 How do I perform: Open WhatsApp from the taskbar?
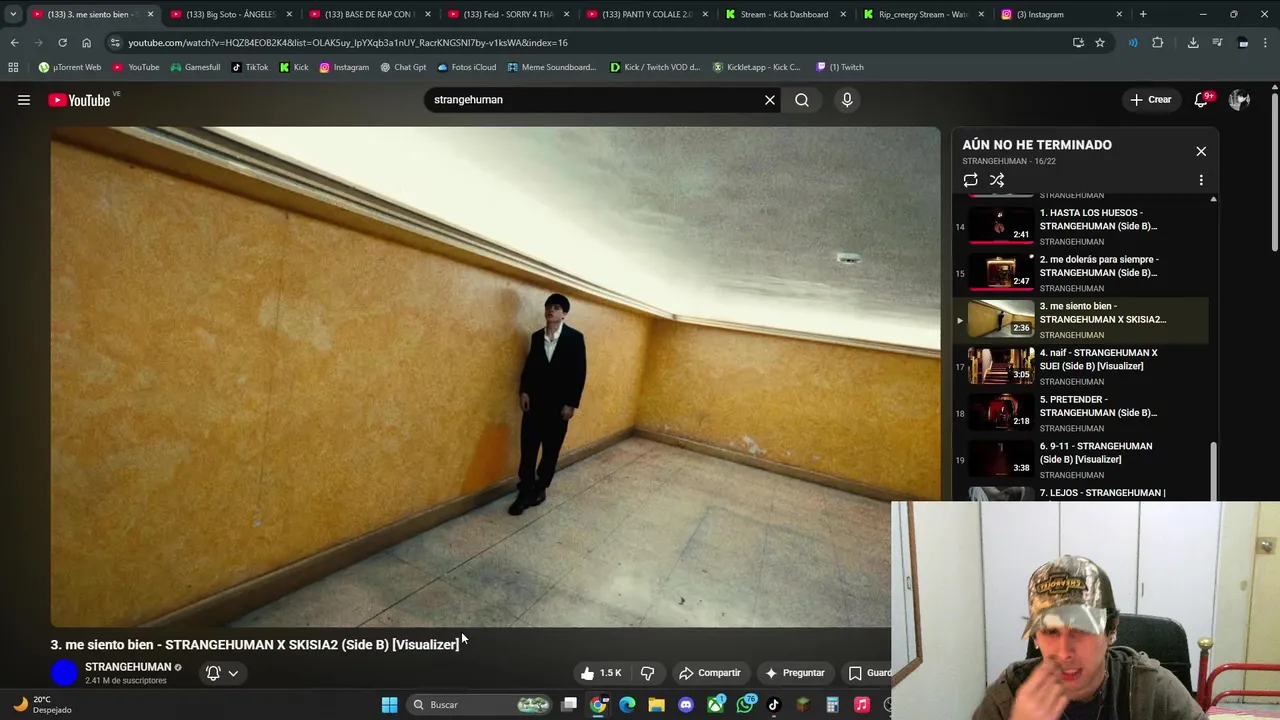745,705
